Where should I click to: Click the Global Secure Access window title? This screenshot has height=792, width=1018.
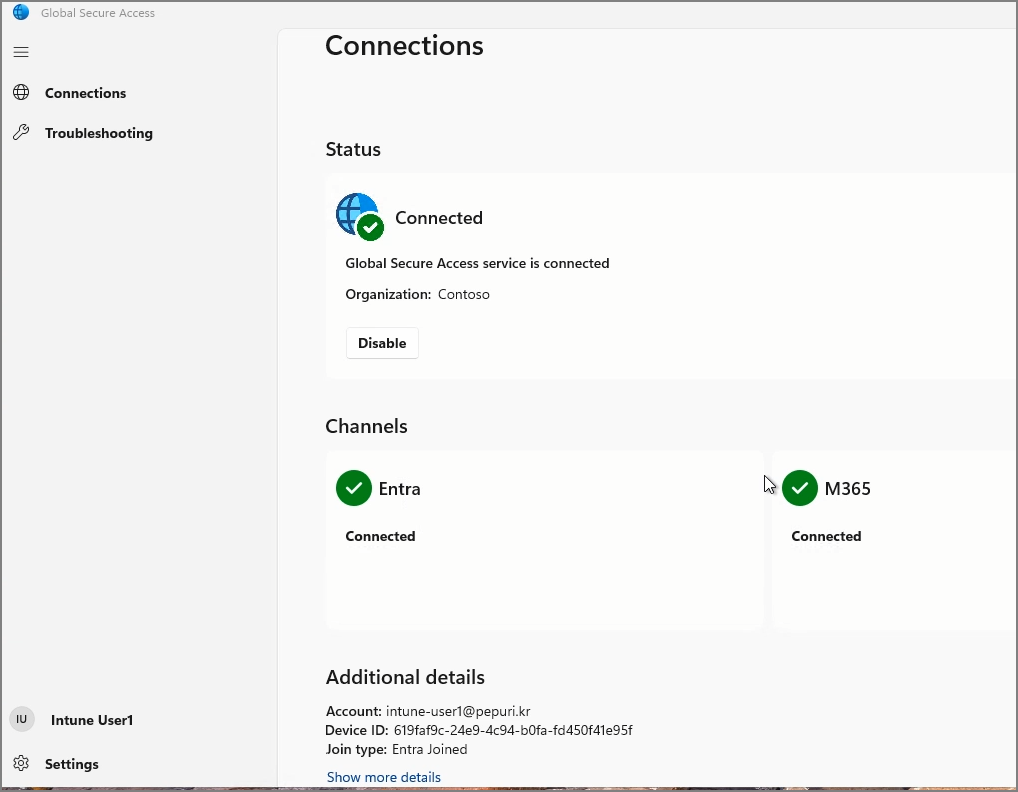point(98,12)
